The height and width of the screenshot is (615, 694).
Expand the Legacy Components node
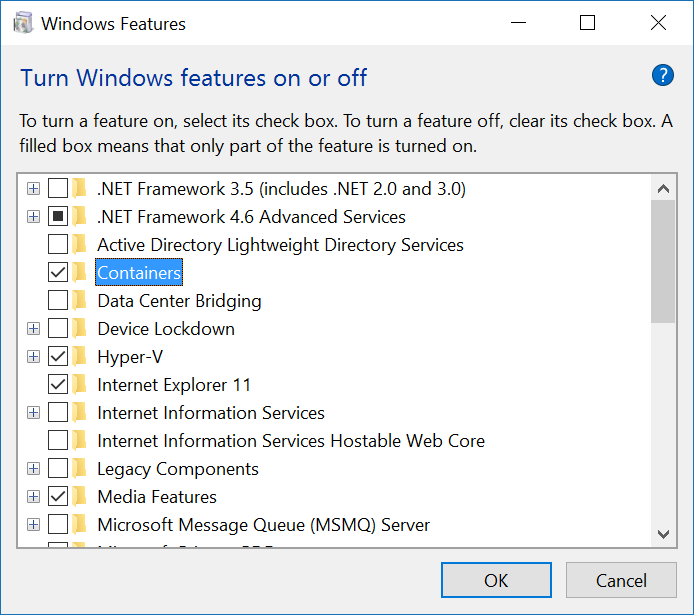[x=33, y=469]
